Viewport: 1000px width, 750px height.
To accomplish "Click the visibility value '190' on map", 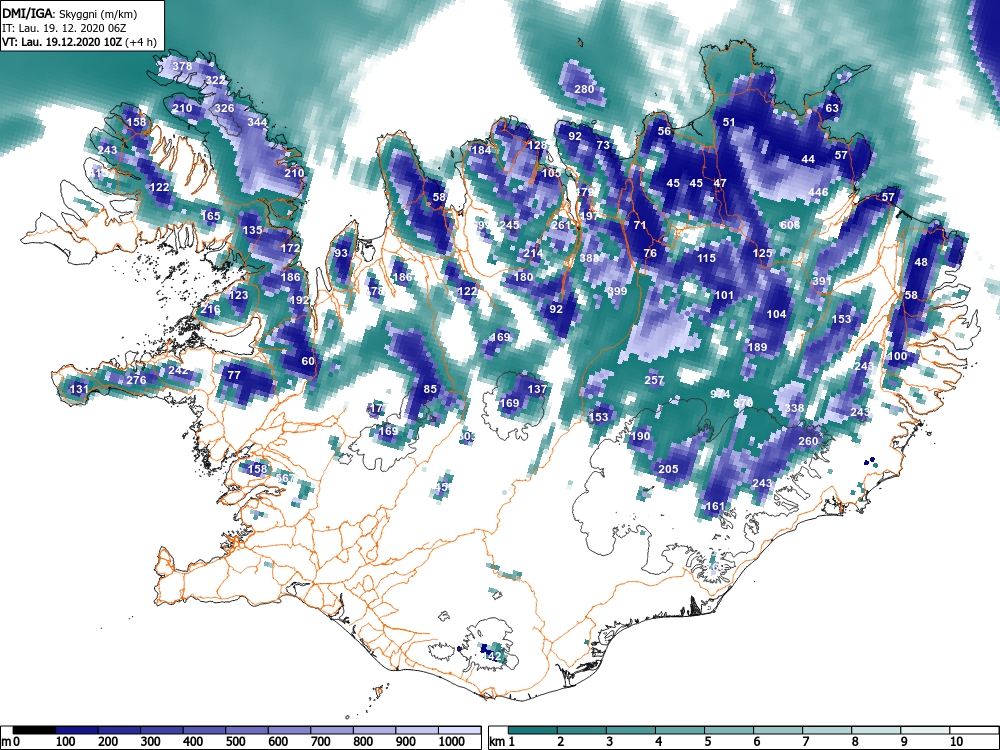I will (x=640, y=436).
